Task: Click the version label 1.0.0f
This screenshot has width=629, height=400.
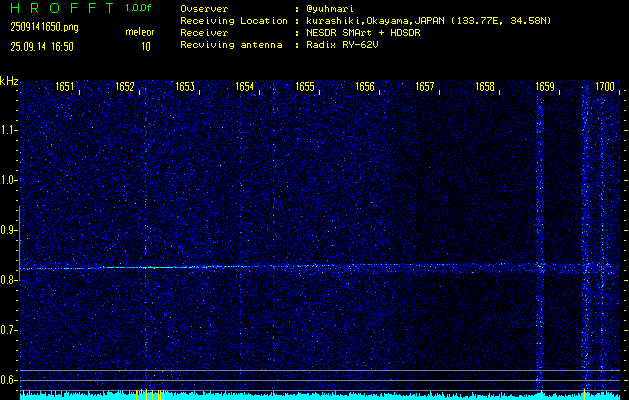Action: pyautogui.click(x=138, y=8)
